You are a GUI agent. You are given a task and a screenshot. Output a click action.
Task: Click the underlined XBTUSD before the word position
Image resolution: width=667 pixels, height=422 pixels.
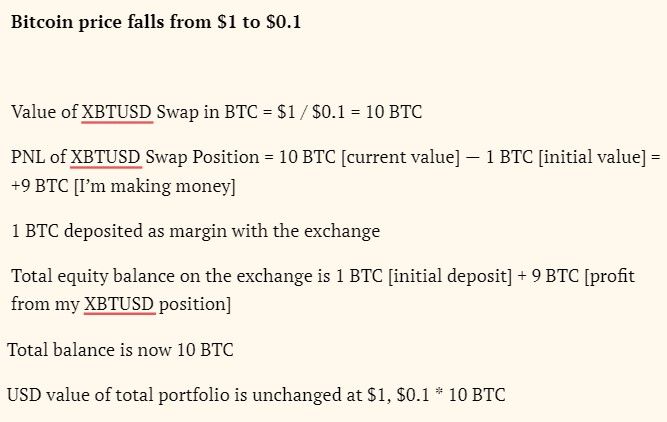(x=119, y=303)
